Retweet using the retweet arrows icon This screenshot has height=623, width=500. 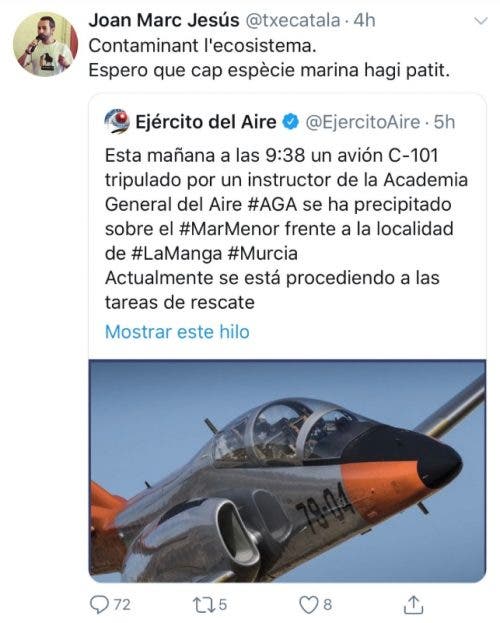[204, 605]
